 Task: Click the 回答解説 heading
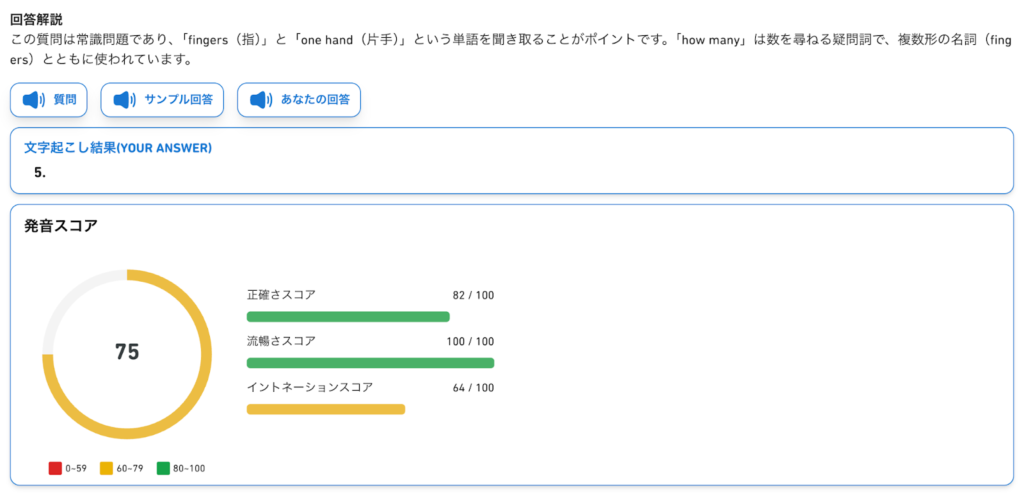point(36,19)
